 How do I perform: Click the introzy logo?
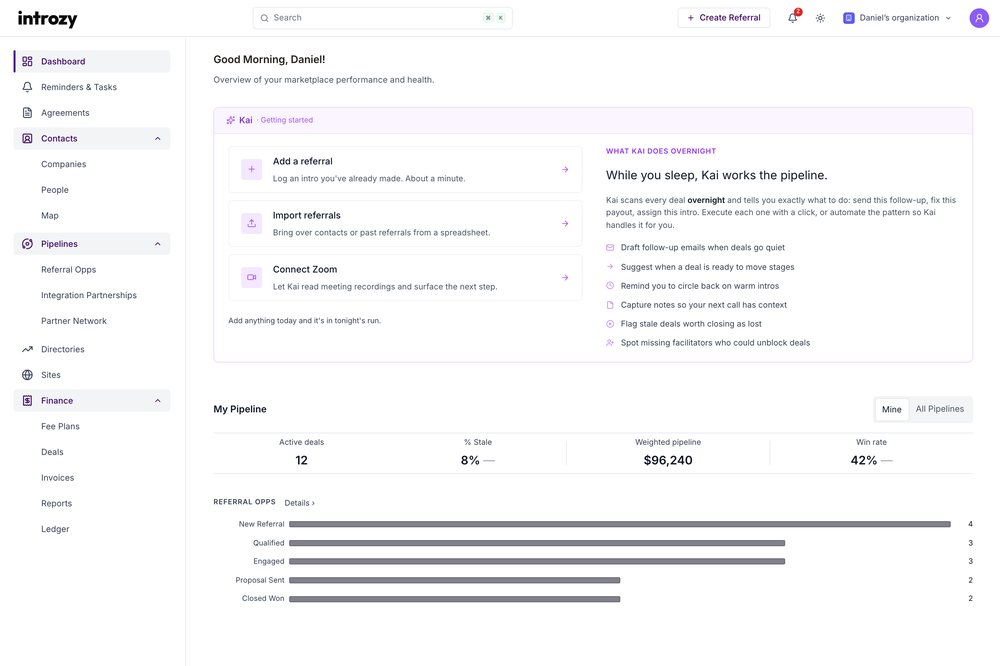(47, 18)
